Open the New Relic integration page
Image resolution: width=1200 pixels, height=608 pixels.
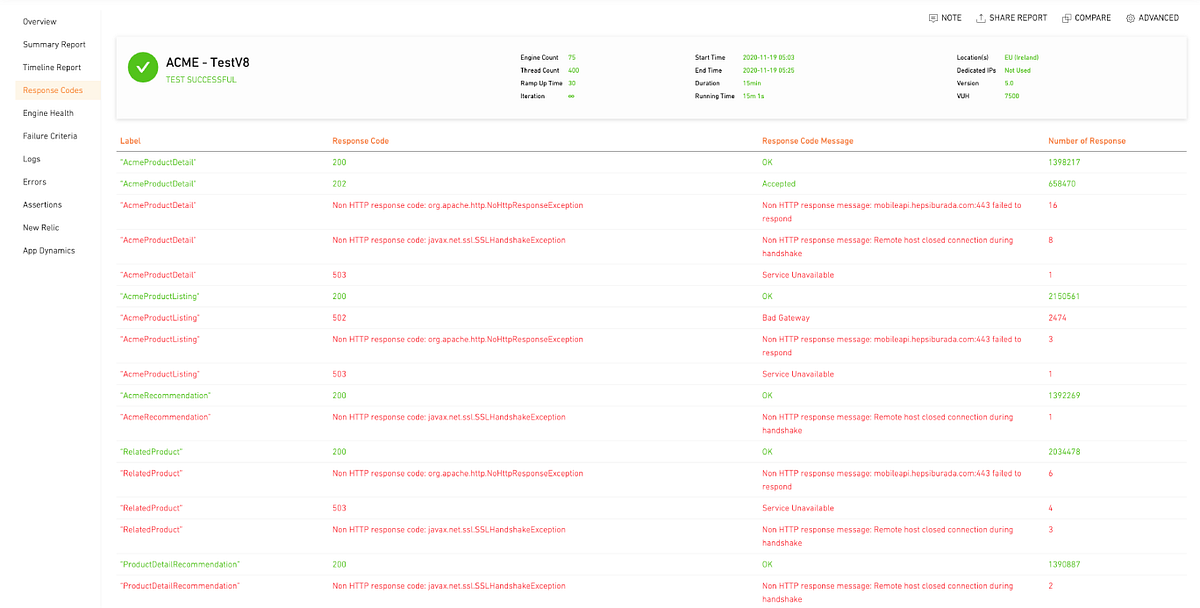click(x=41, y=228)
